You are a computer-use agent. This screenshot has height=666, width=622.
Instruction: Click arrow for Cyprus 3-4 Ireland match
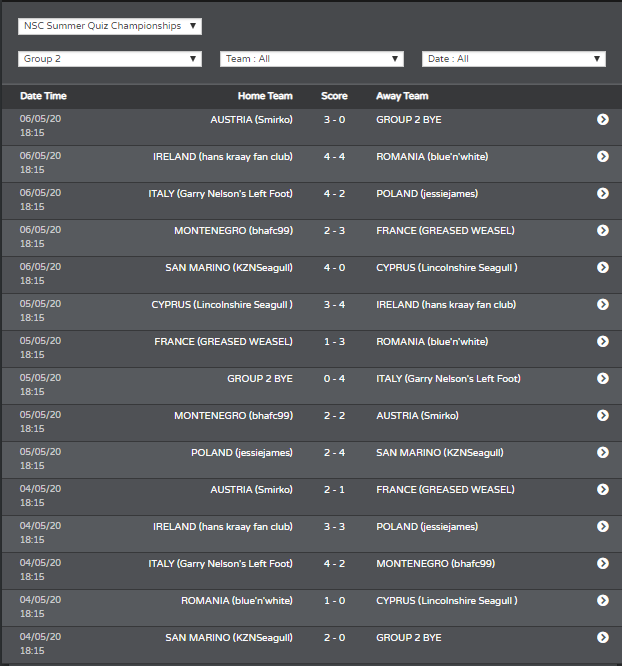[602, 304]
